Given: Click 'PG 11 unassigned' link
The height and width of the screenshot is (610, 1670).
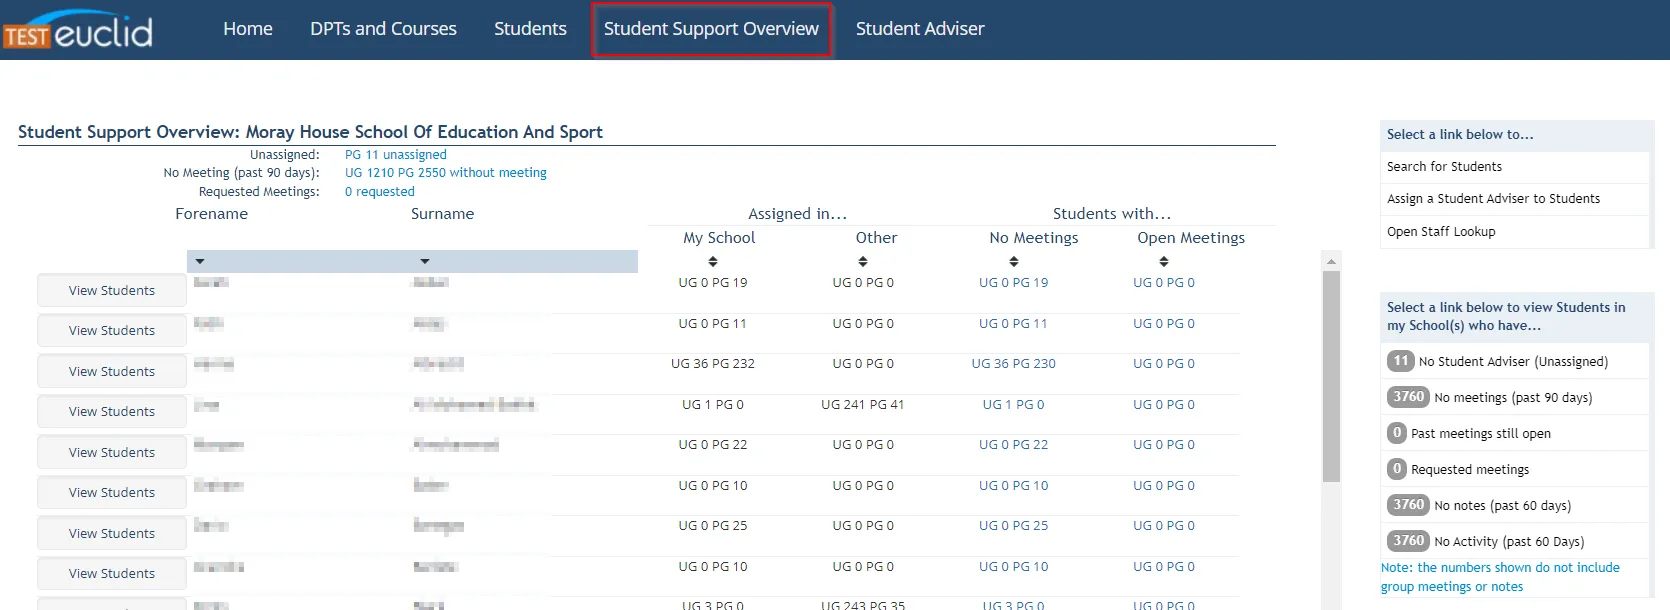Looking at the screenshot, I should click(396, 155).
